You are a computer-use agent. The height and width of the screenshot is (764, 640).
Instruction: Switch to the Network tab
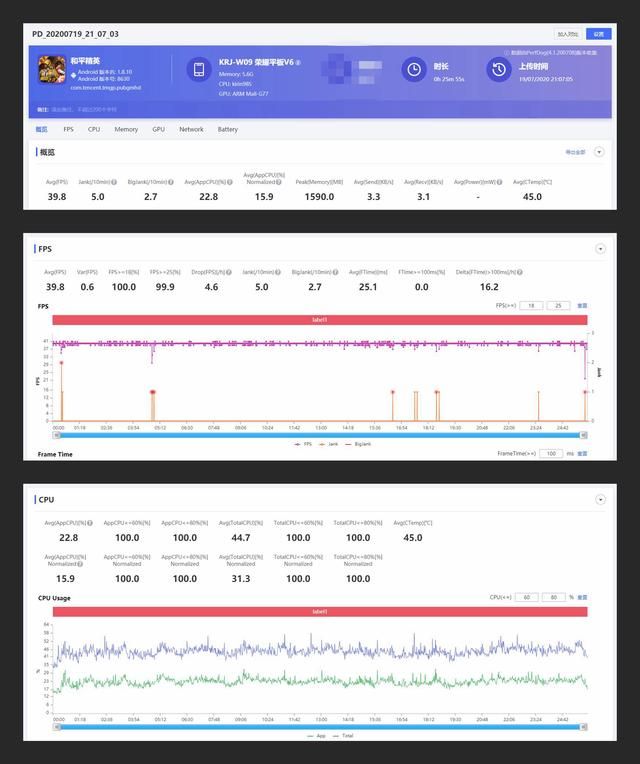[x=191, y=129]
